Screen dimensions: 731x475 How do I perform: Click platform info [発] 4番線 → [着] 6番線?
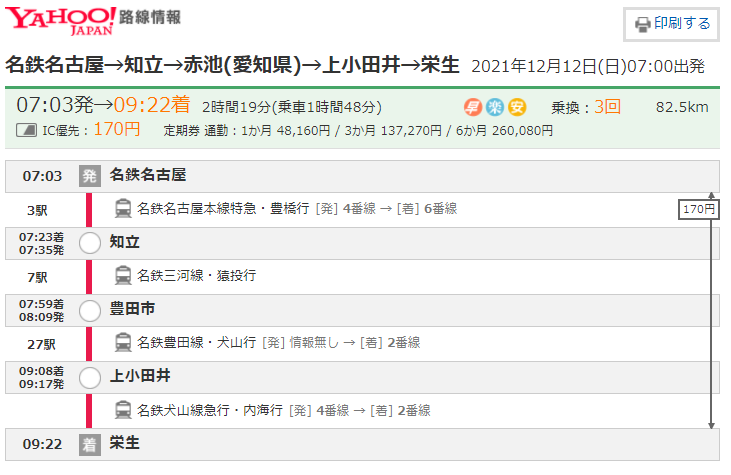coord(386,209)
